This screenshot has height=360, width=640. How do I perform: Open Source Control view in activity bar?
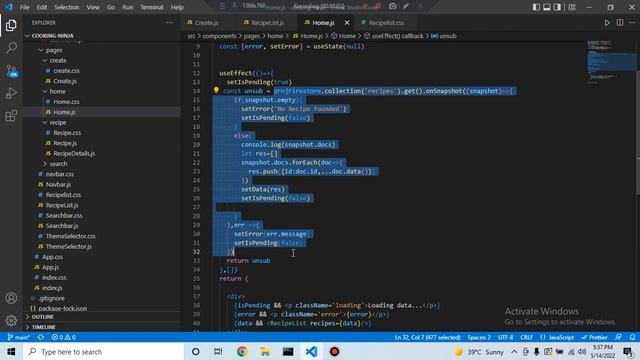11,71
